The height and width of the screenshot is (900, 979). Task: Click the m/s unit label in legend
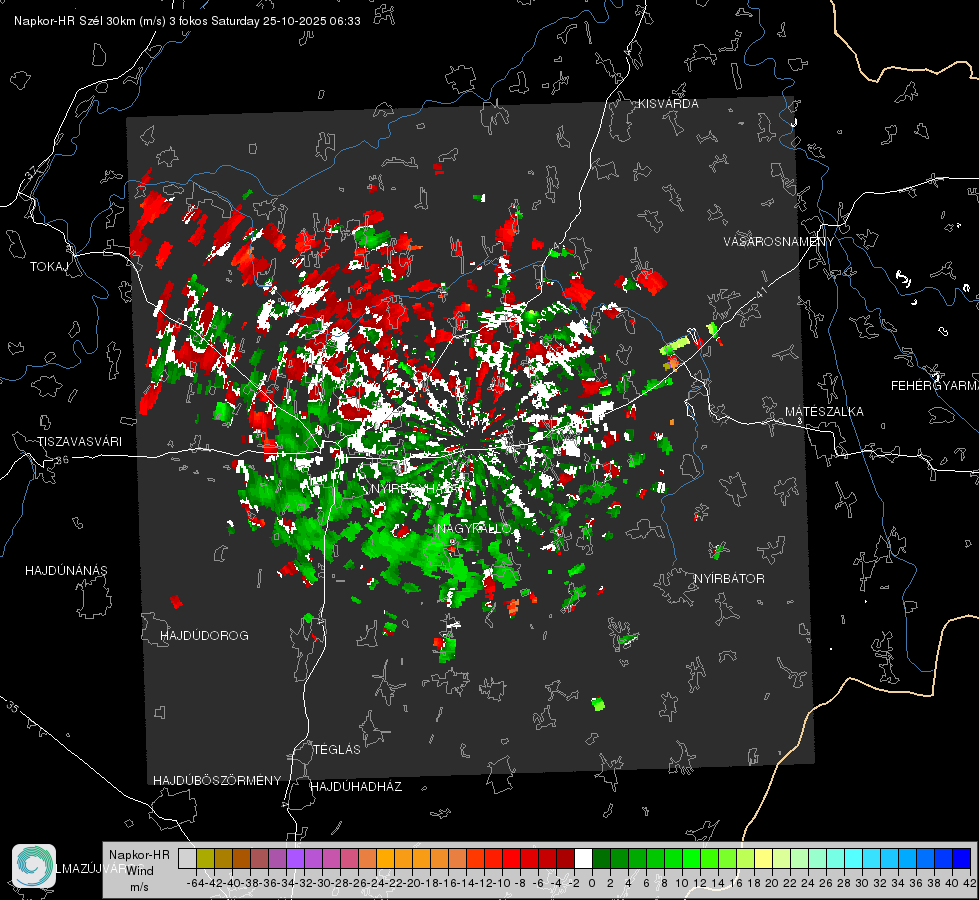click(139, 887)
